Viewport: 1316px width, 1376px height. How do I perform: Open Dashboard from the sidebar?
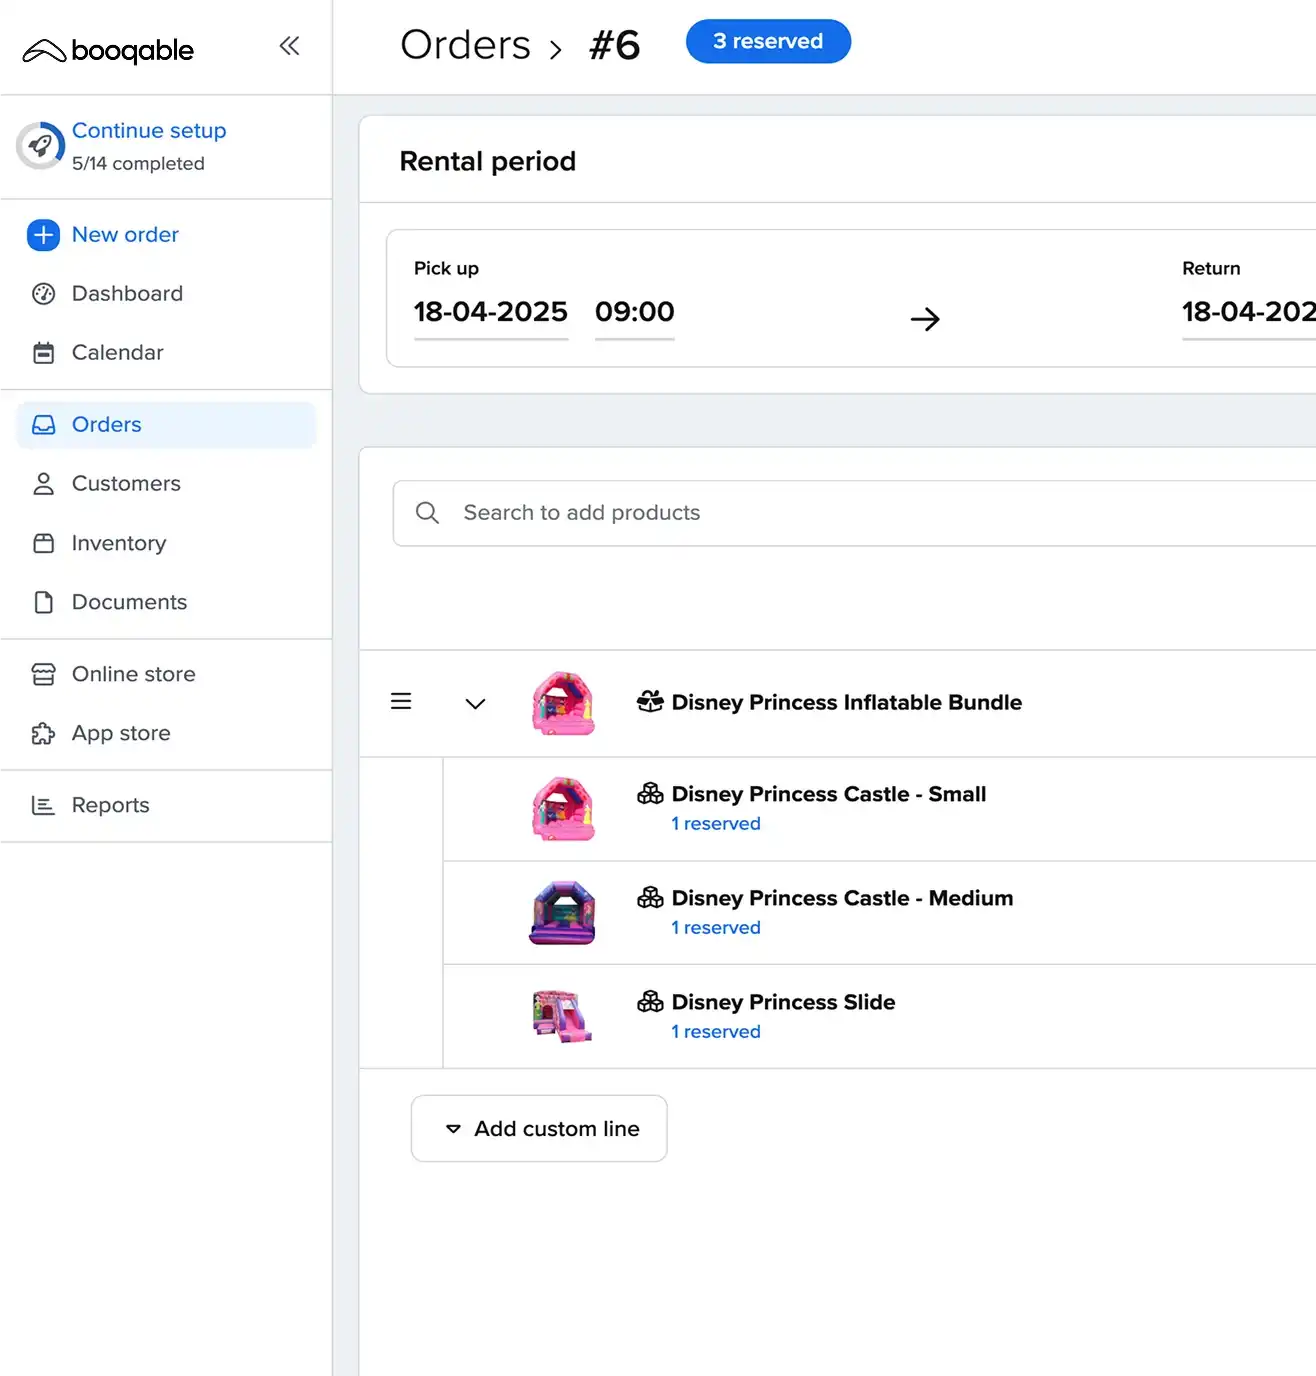[127, 294]
